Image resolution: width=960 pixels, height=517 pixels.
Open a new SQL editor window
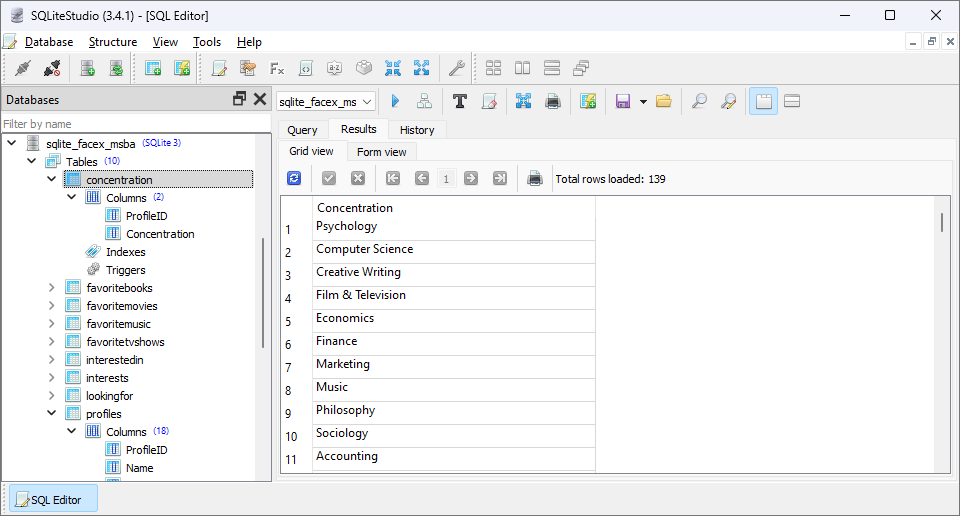tap(219, 68)
